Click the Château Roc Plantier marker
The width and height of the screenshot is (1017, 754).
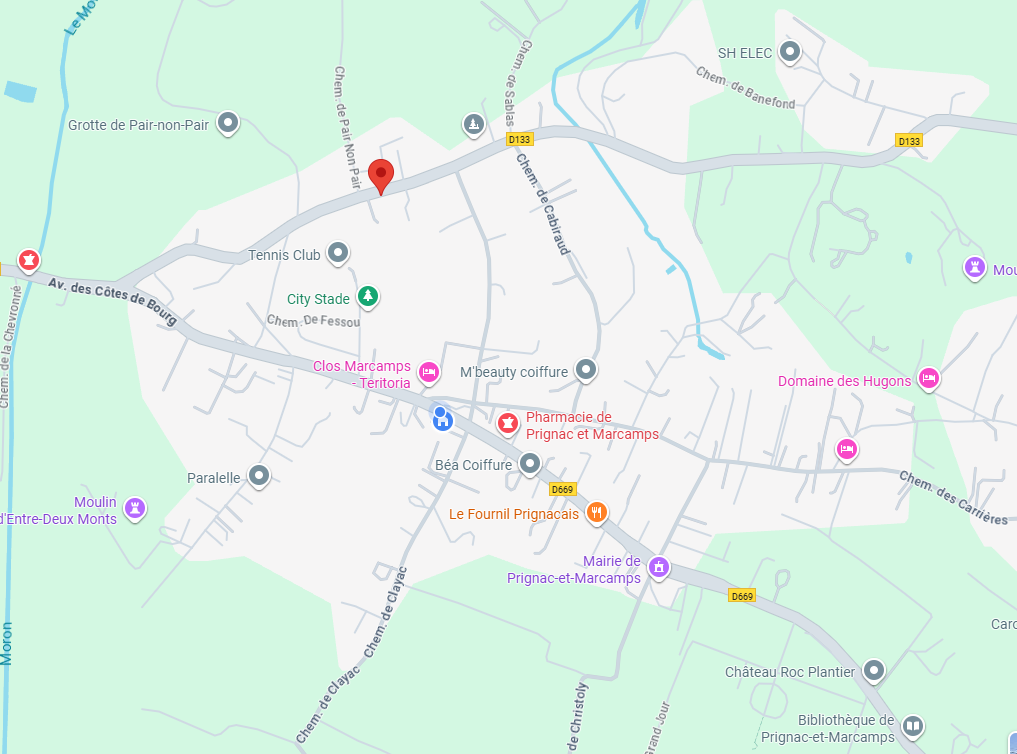coord(874,670)
